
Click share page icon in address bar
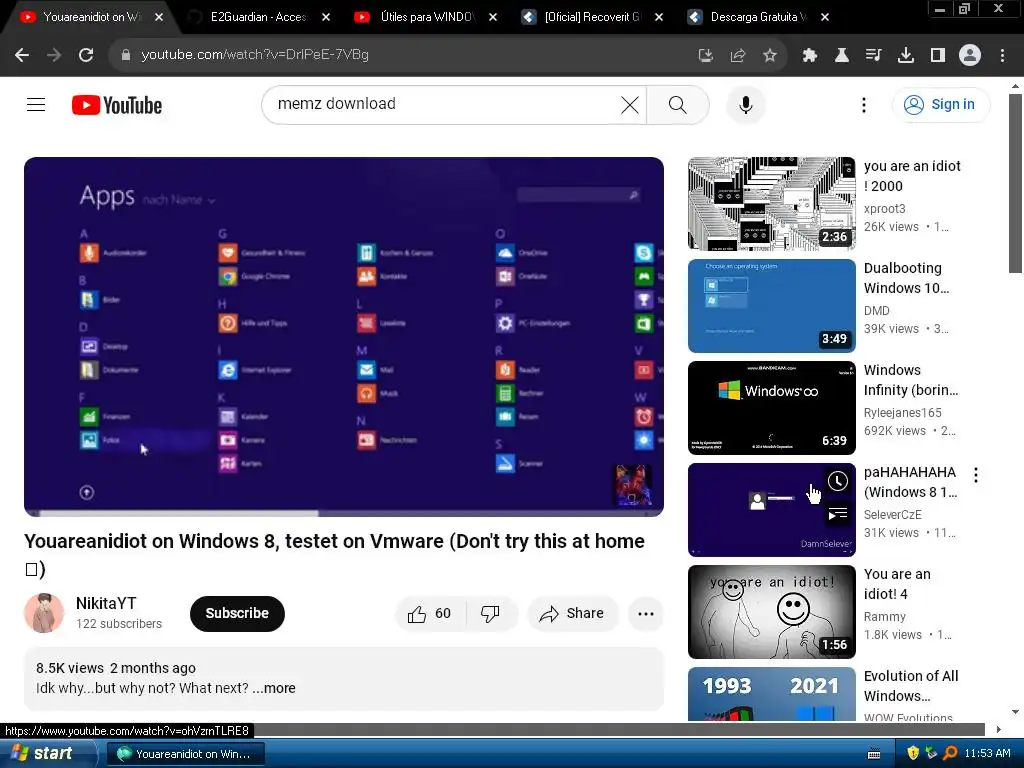point(738,56)
